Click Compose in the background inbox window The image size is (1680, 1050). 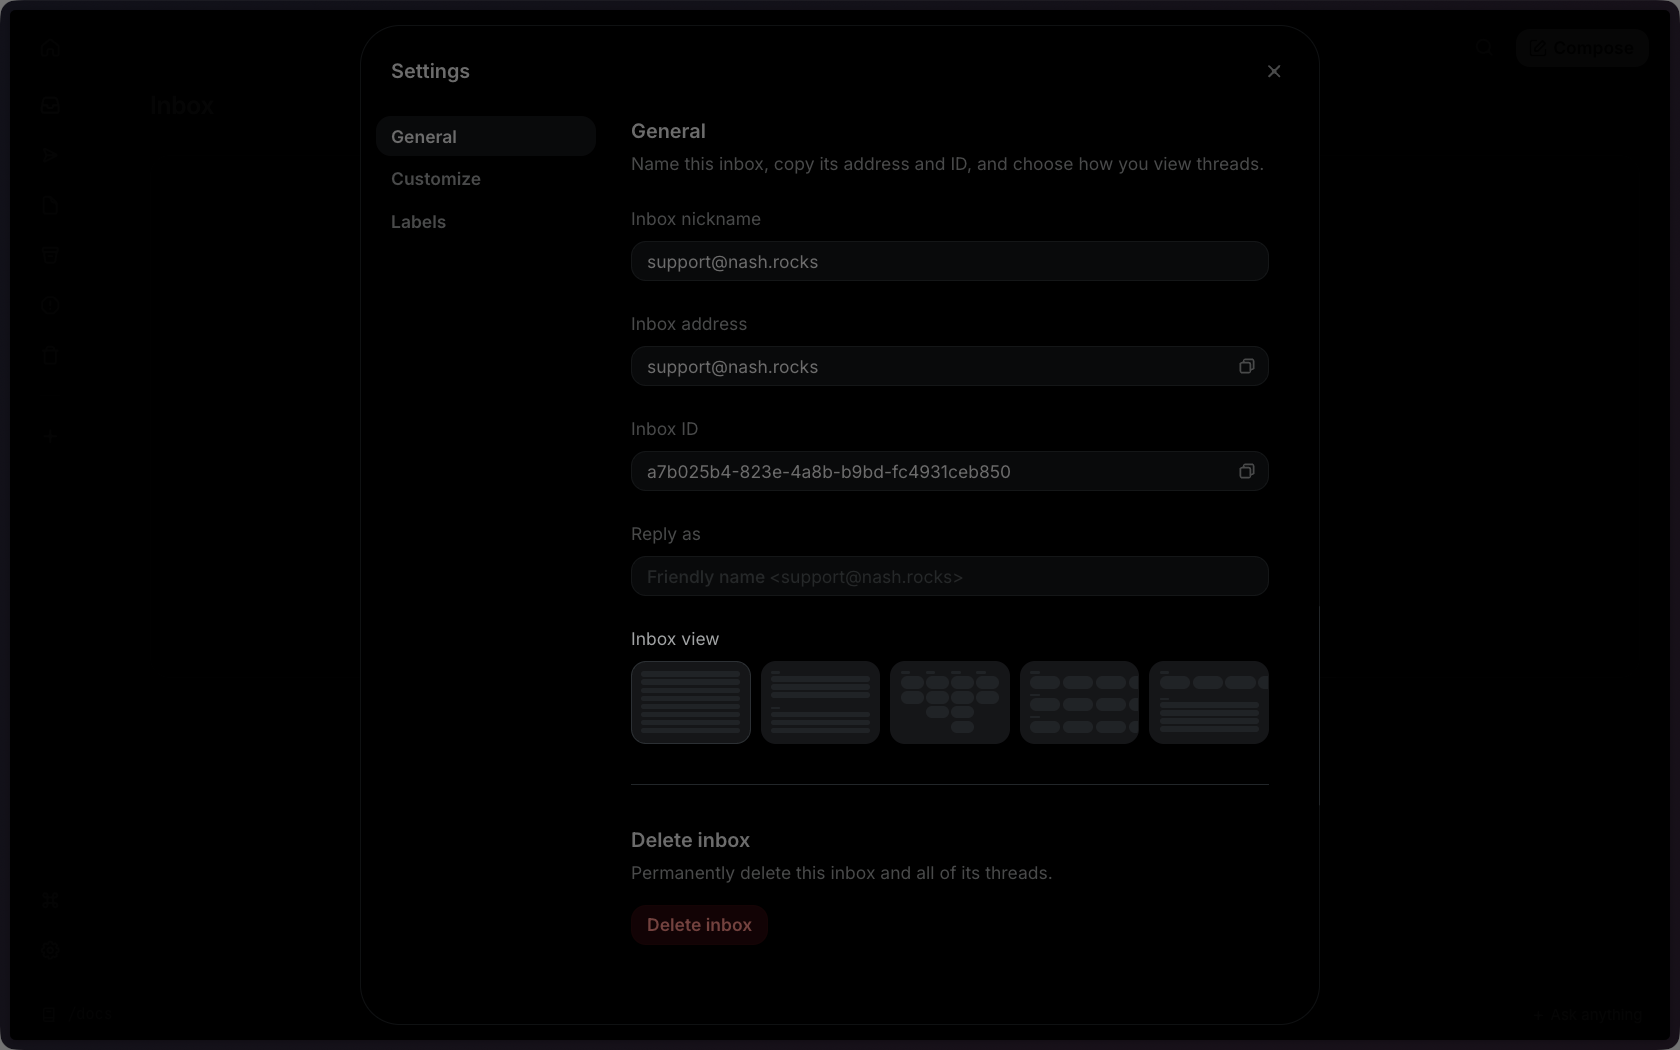1581,47
